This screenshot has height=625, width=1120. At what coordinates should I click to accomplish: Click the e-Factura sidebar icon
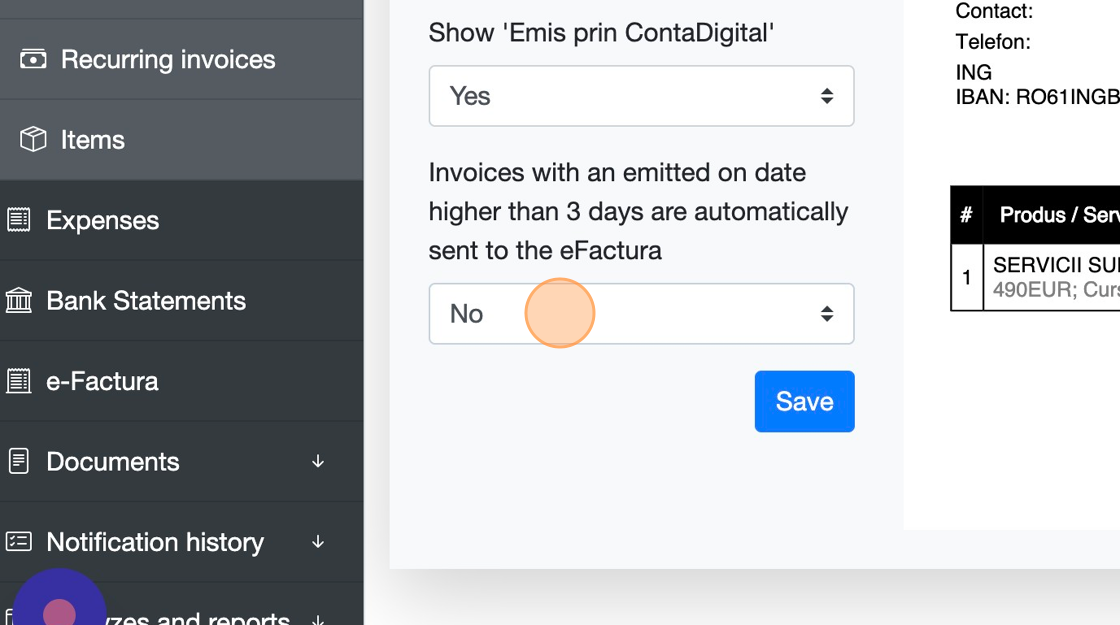coord(18,381)
